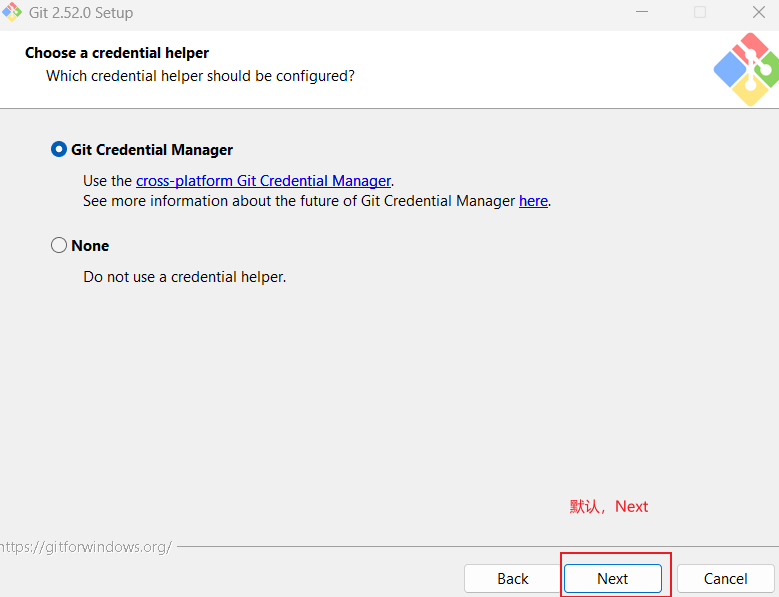779x597 pixels.
Task: Open the cross-platform Git Credential Manager link
Action: click(263, 181)
